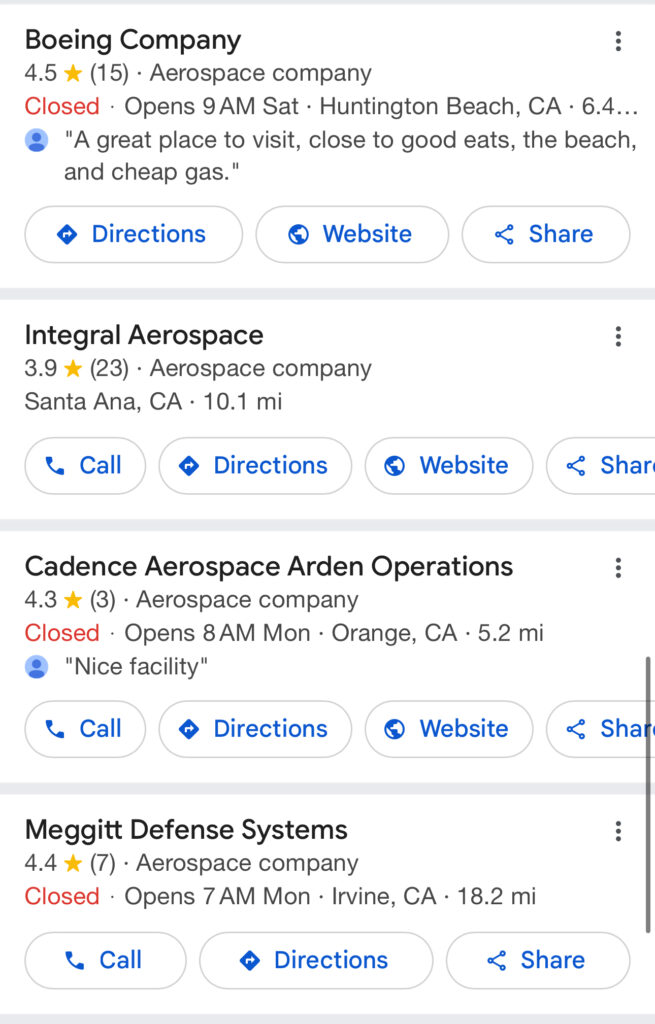
Task: Visit Boeing Company website
Action: tap(352, 234)
